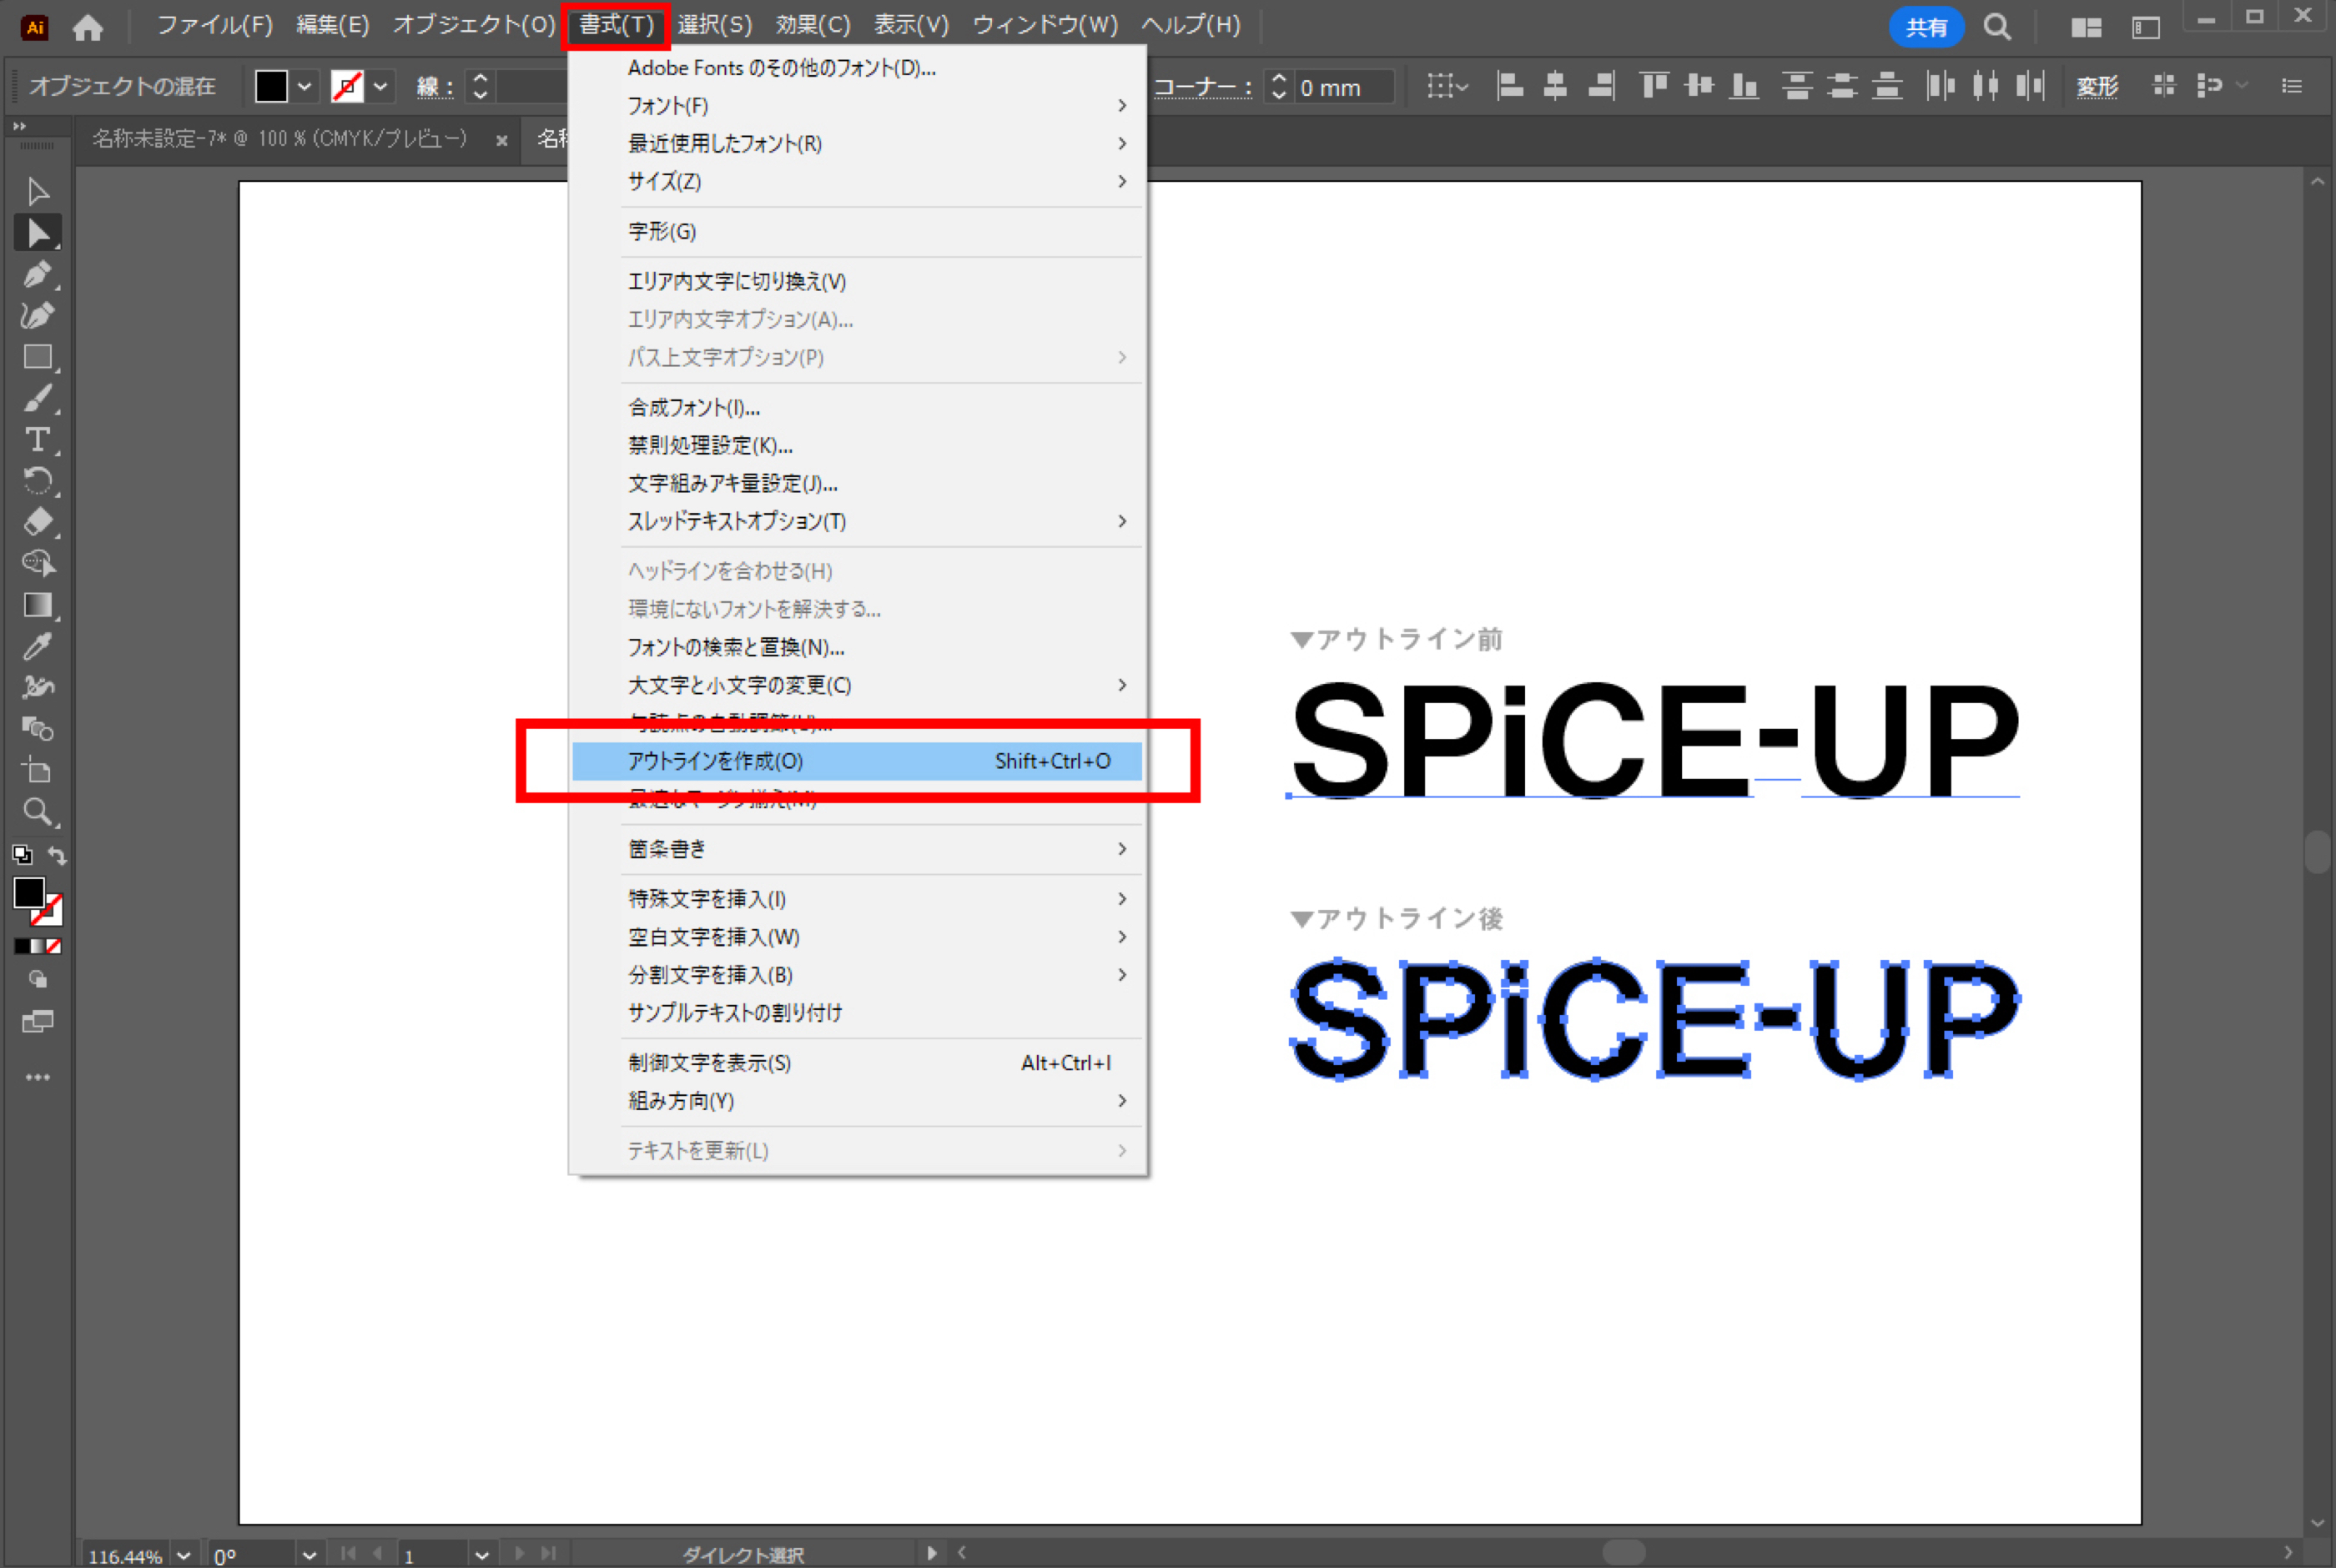Open the search magnifier in title bar

point(1997,27)
